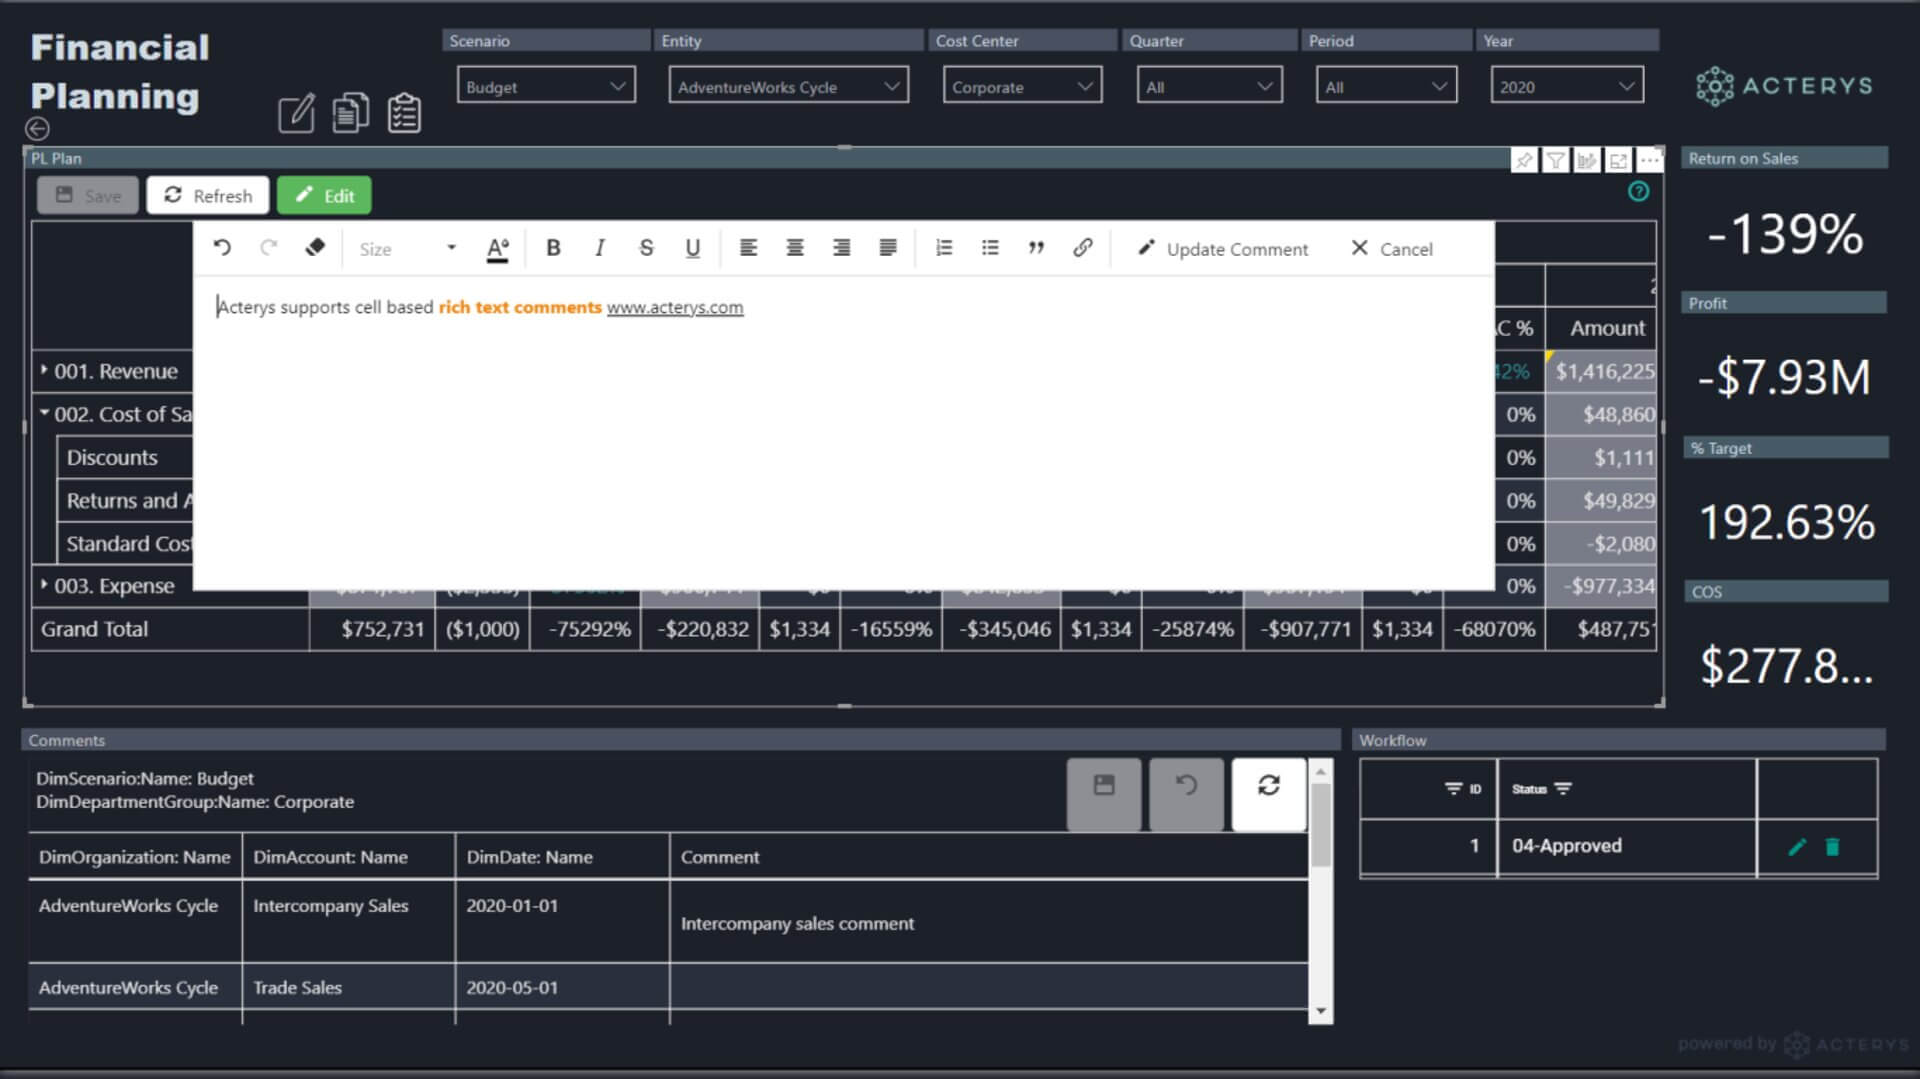Click the Trade Sales account cell
Viewport: 1920px width, 1079px height.
click(x=348, y=987)
